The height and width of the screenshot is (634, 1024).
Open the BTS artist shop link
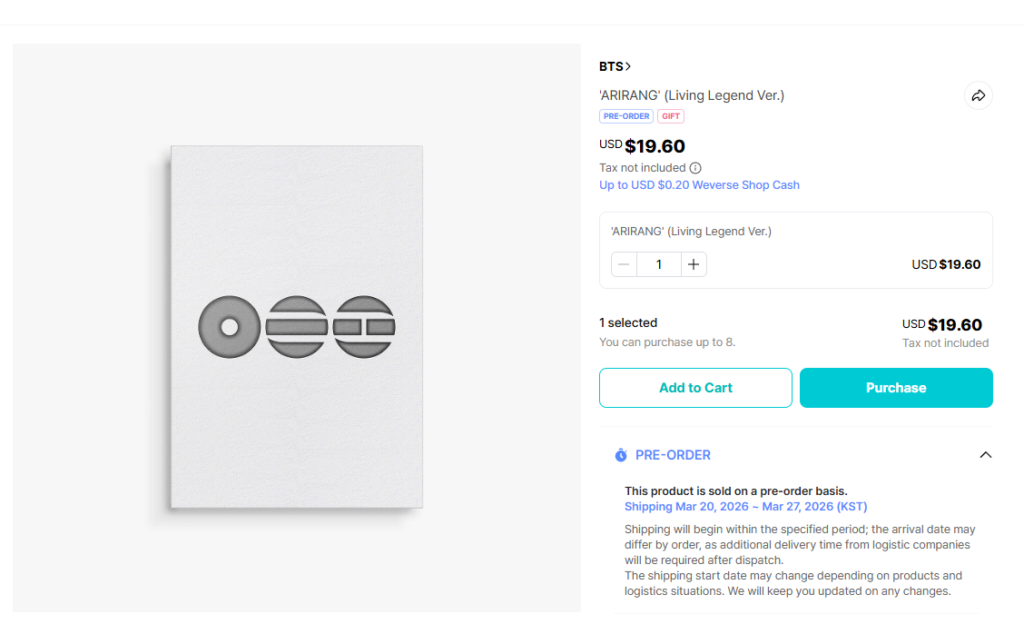click(x=611, y=67)
